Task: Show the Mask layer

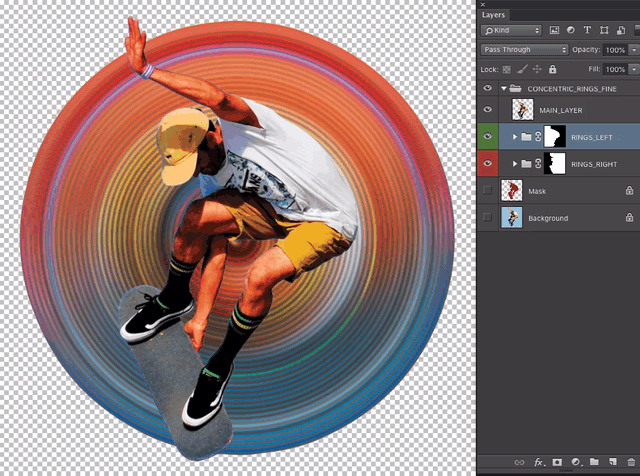Action: click(x=487, y=190)
